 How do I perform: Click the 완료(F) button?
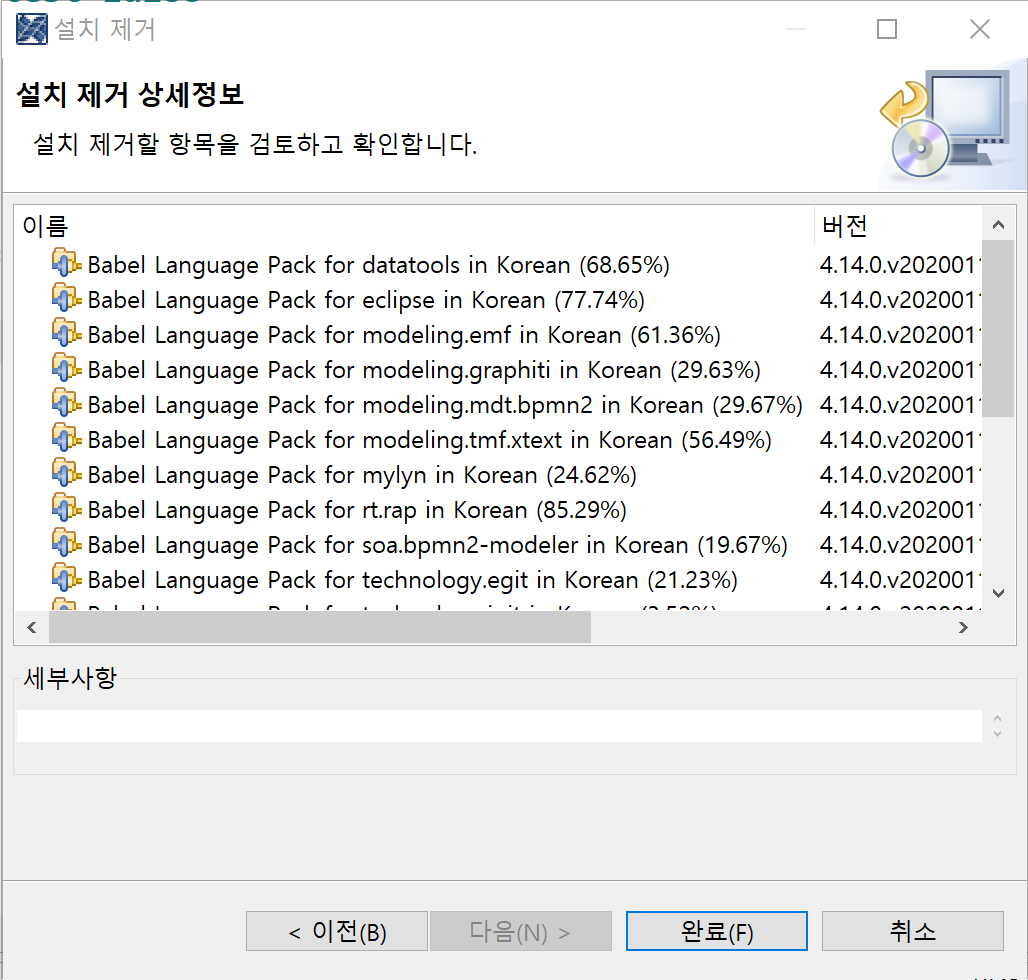[717, 931]
